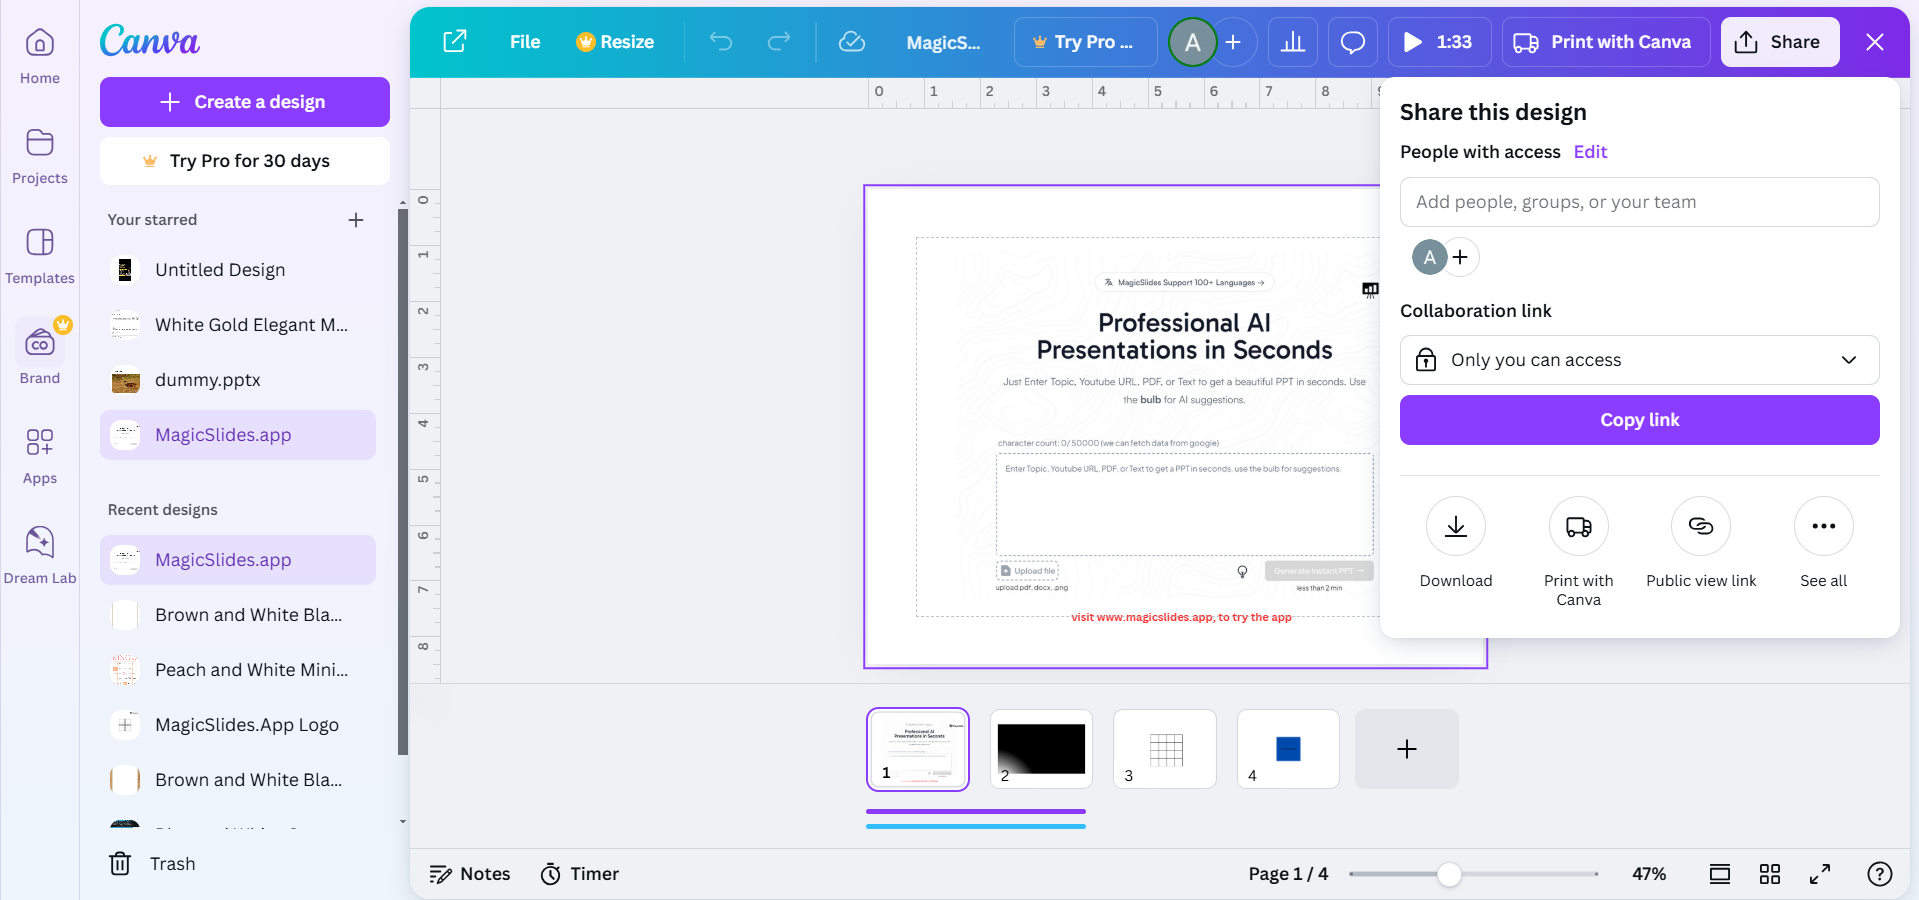Open the Brand kit icon
The width and height of the screenshot is (1919, 900).
coord(40,343)
